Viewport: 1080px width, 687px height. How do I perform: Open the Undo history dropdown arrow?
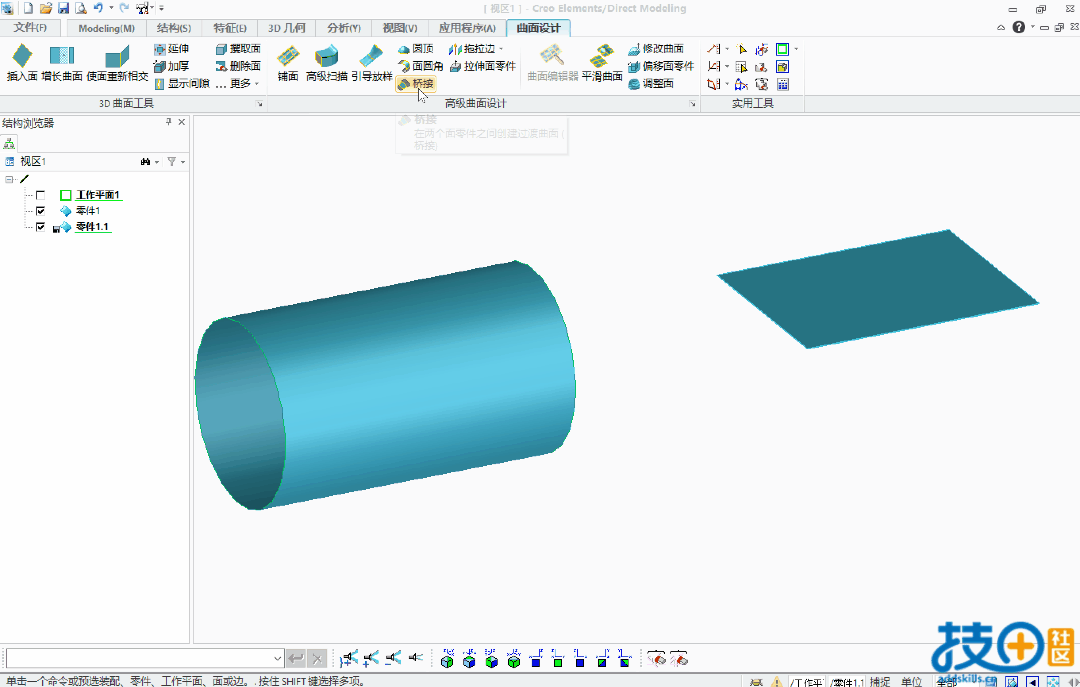point(111,8)
